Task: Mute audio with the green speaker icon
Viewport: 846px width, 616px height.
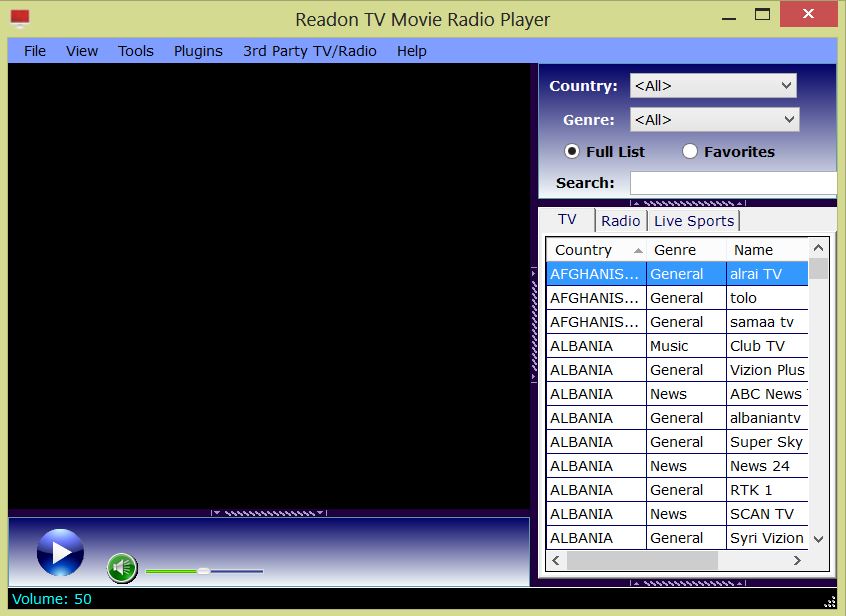Action: 122,568
